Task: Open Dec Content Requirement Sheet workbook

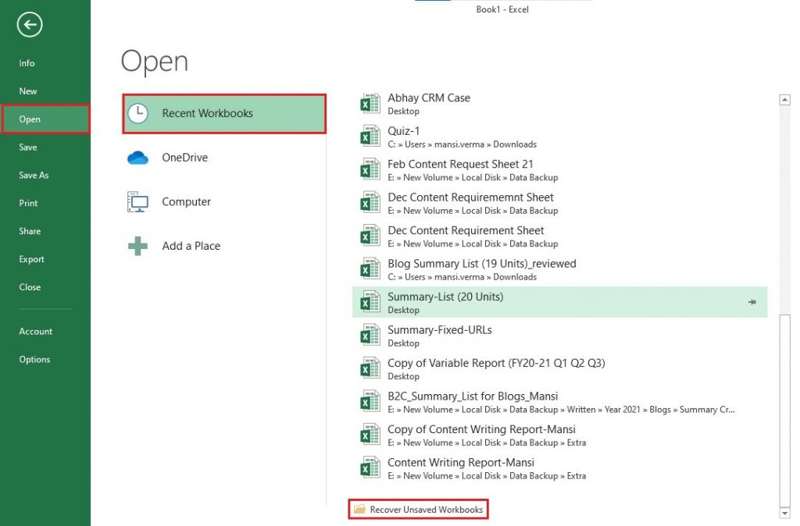Action: (560, 236)
